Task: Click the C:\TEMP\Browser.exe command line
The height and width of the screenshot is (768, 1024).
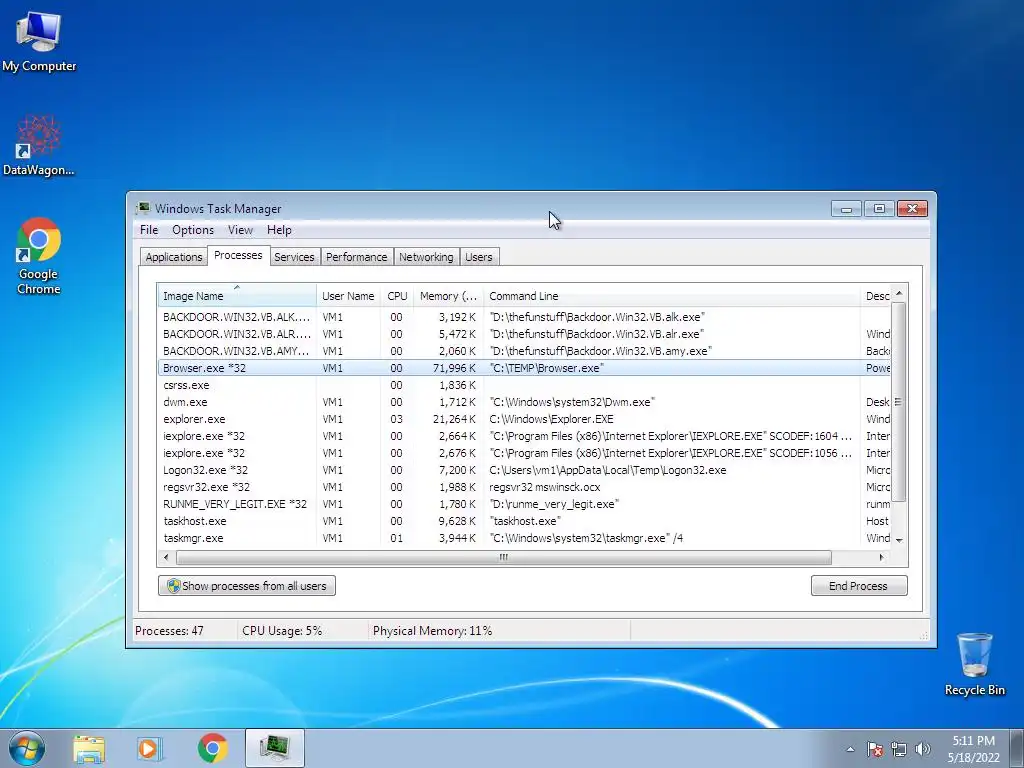Action: [x=547, y=368]
